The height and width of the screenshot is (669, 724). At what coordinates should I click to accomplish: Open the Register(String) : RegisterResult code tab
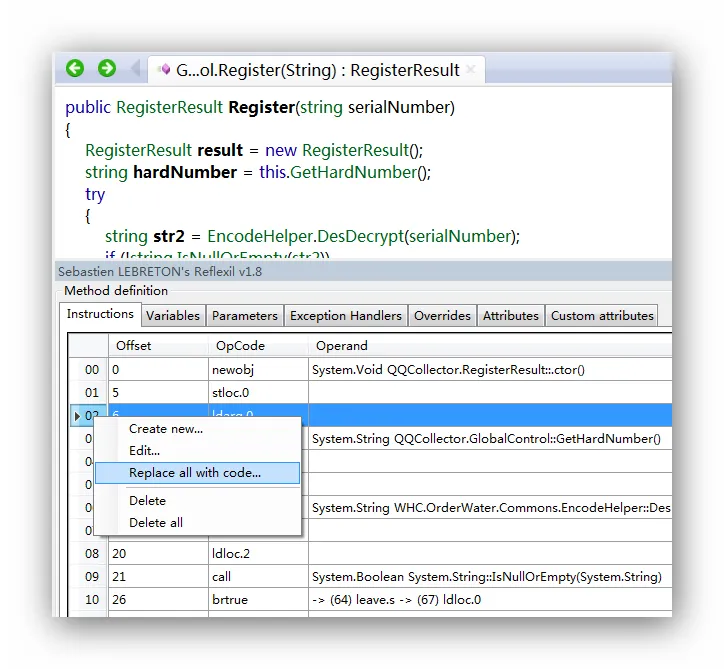[317, 70]
